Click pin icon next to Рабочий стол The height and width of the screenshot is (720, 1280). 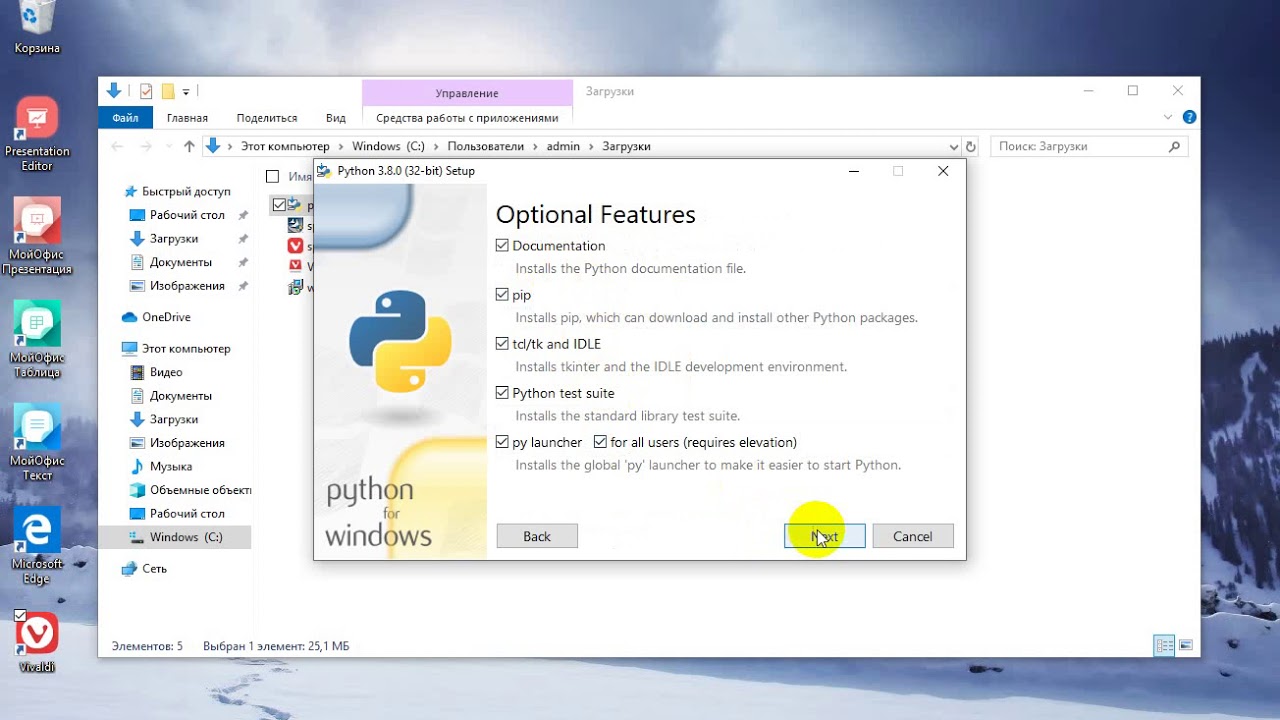243,215
